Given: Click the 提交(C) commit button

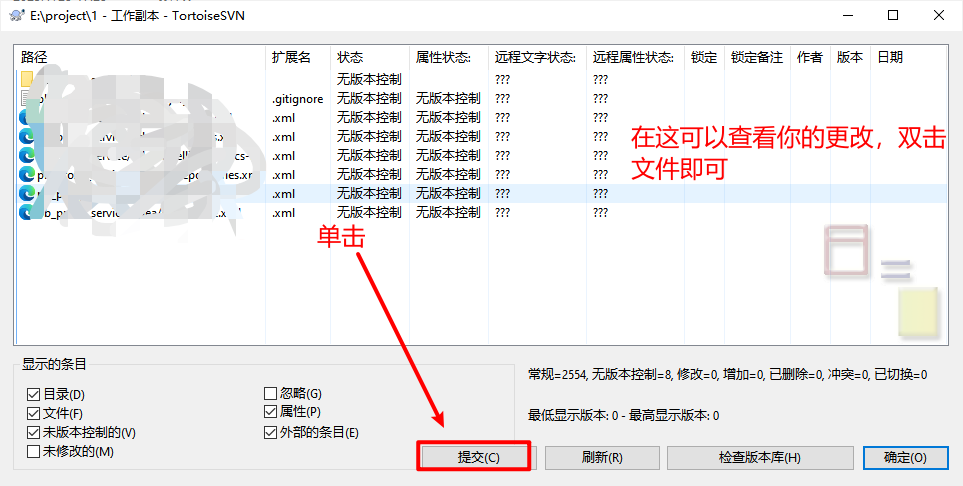Looking at the screenshot, I should (478, 458).
